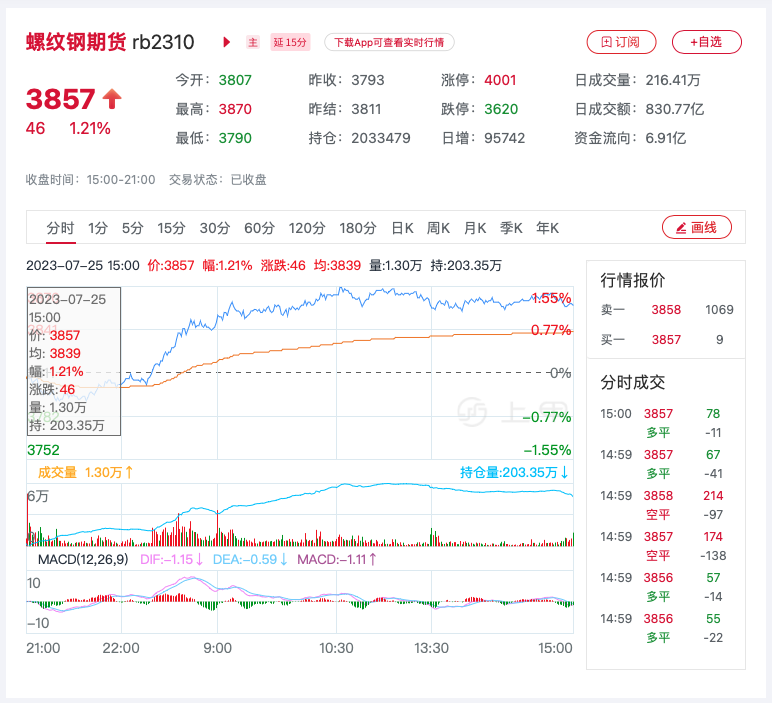
Task: Click the red up arrow beside price 3857
Action: pos(112,98)
